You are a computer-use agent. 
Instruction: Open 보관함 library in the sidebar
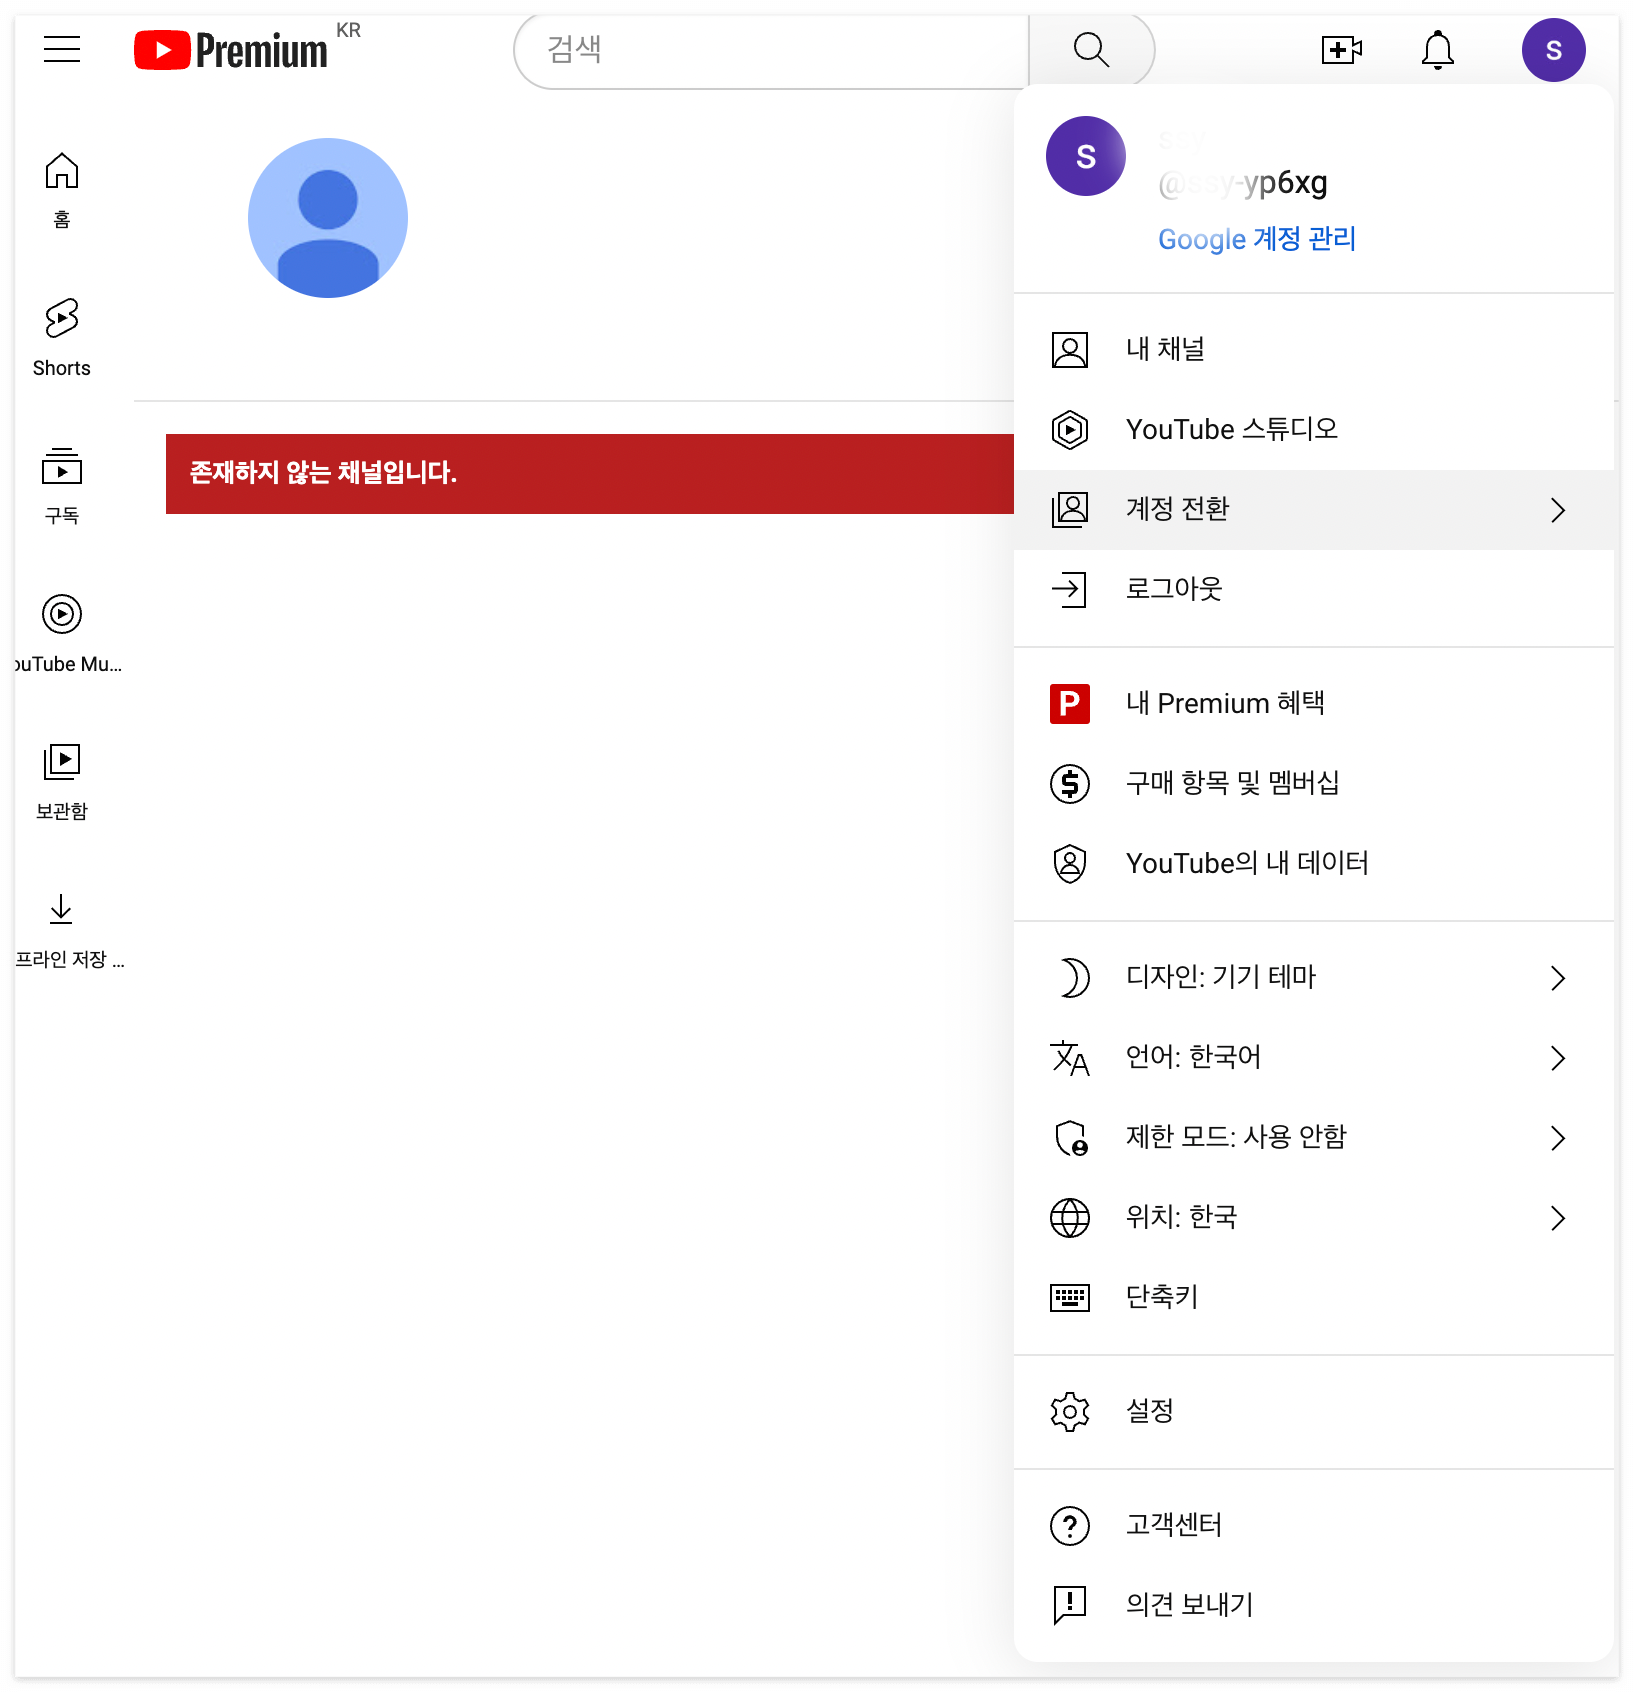(62, 782)
